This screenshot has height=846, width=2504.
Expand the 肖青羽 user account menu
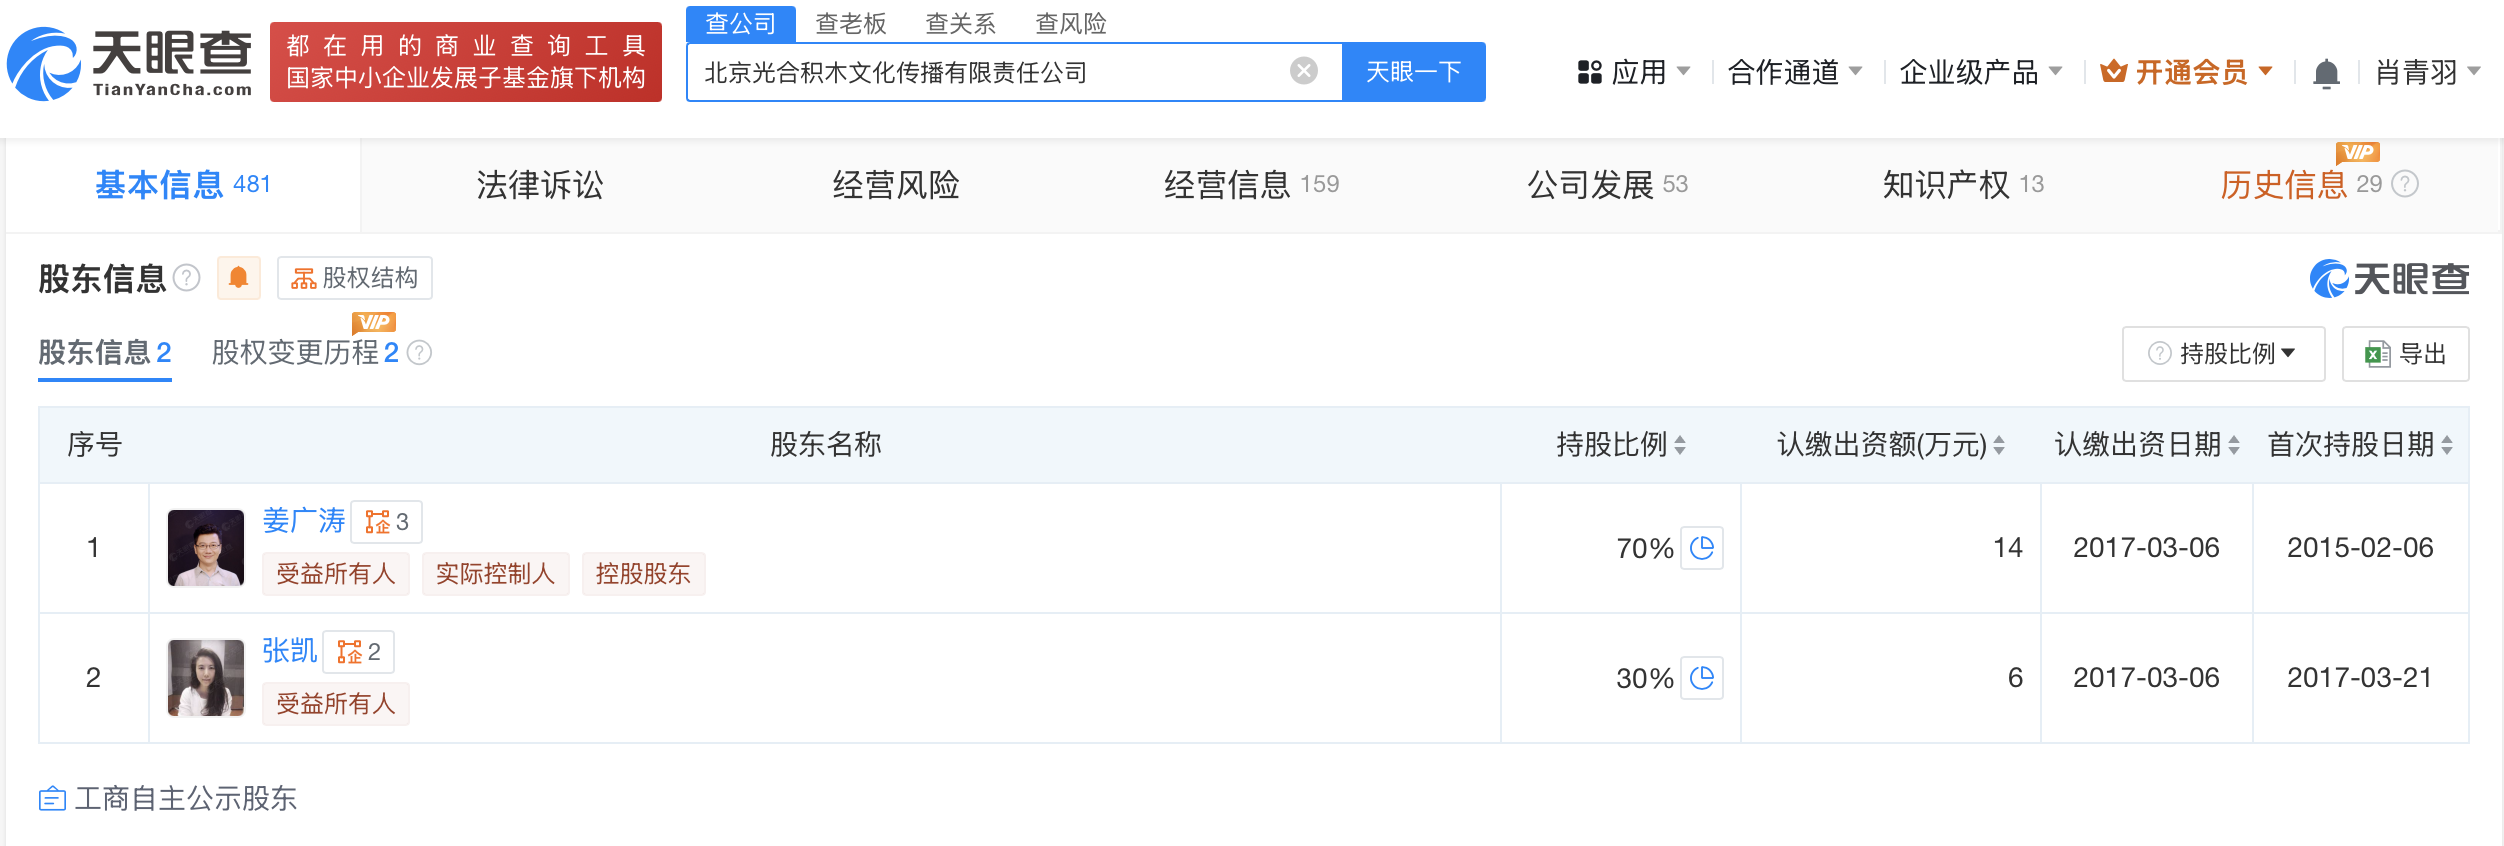pyautogui.click(x=2427, y=72)
